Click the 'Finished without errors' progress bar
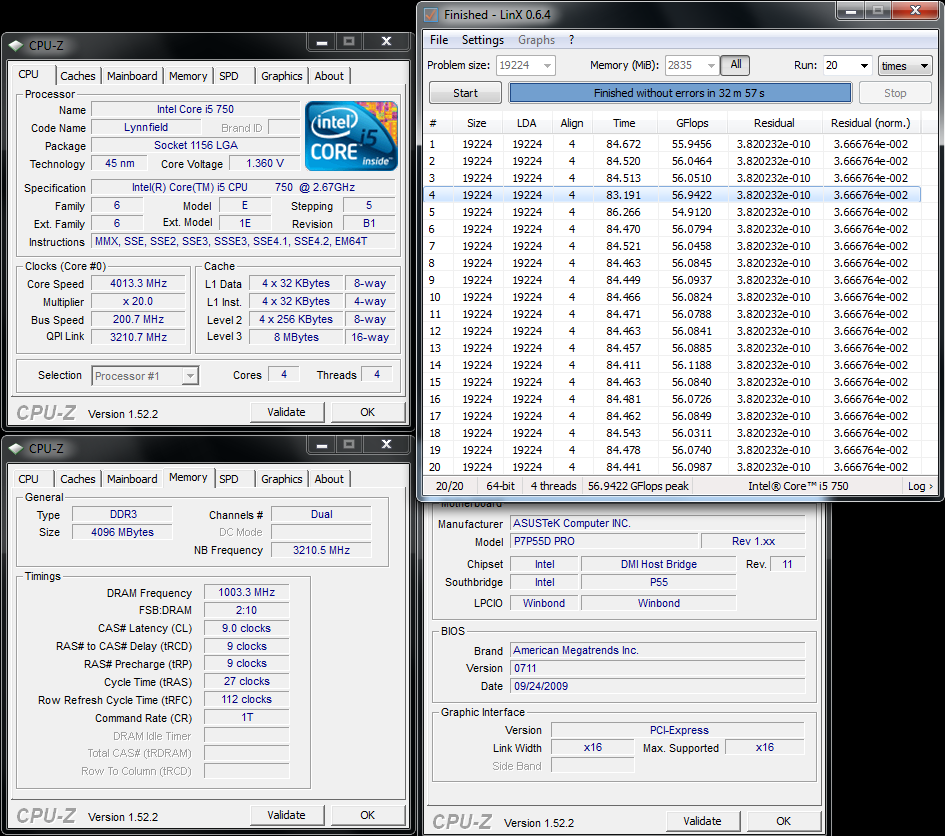Viewport: 945px width, 836px height. (680, 93)
